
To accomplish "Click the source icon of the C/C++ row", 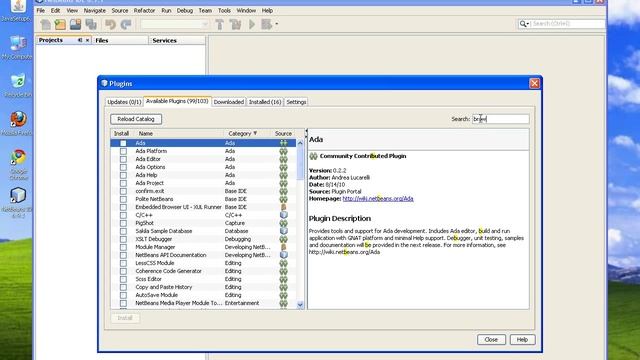I will (x=283, y=215).
